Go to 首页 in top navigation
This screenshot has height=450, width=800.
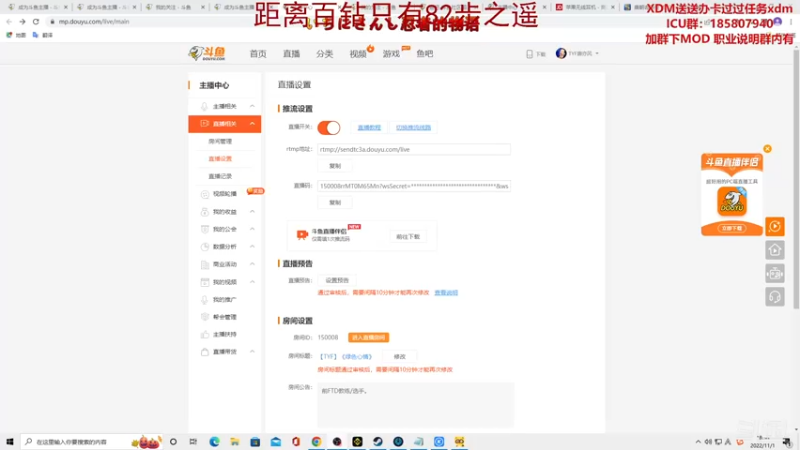(258, 54)
